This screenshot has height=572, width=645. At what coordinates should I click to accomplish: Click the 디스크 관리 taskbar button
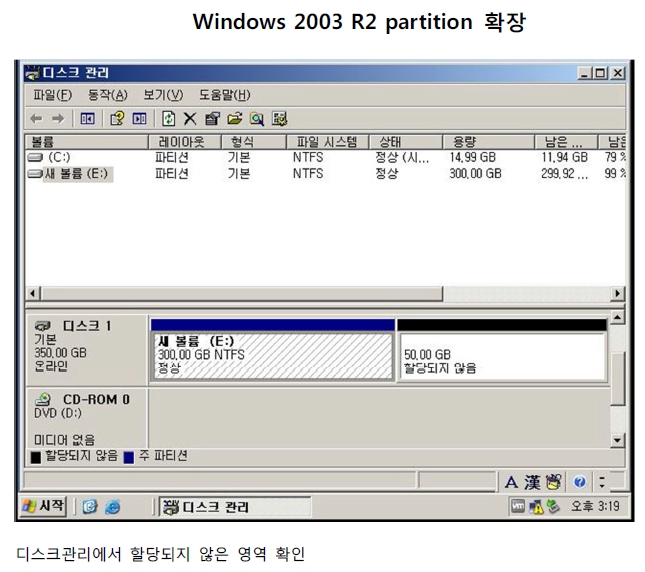[235, 507]
